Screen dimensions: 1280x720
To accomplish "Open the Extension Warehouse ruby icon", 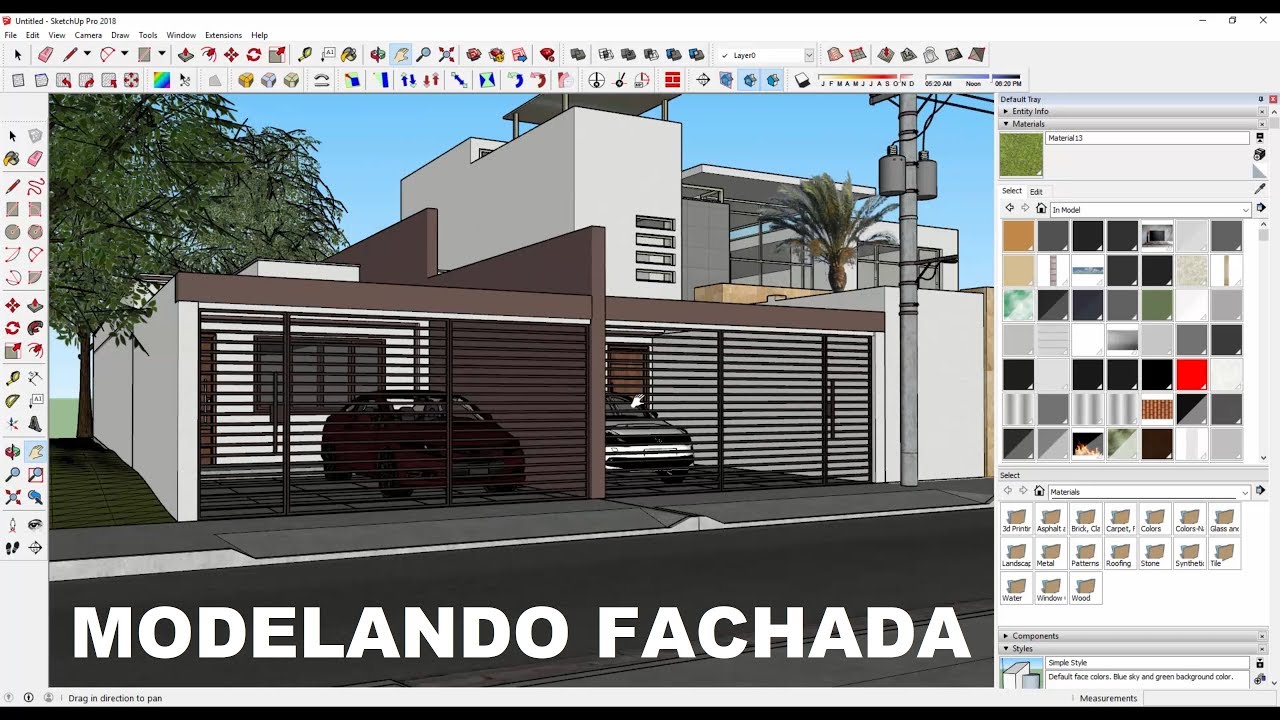I will coord(547,55).
